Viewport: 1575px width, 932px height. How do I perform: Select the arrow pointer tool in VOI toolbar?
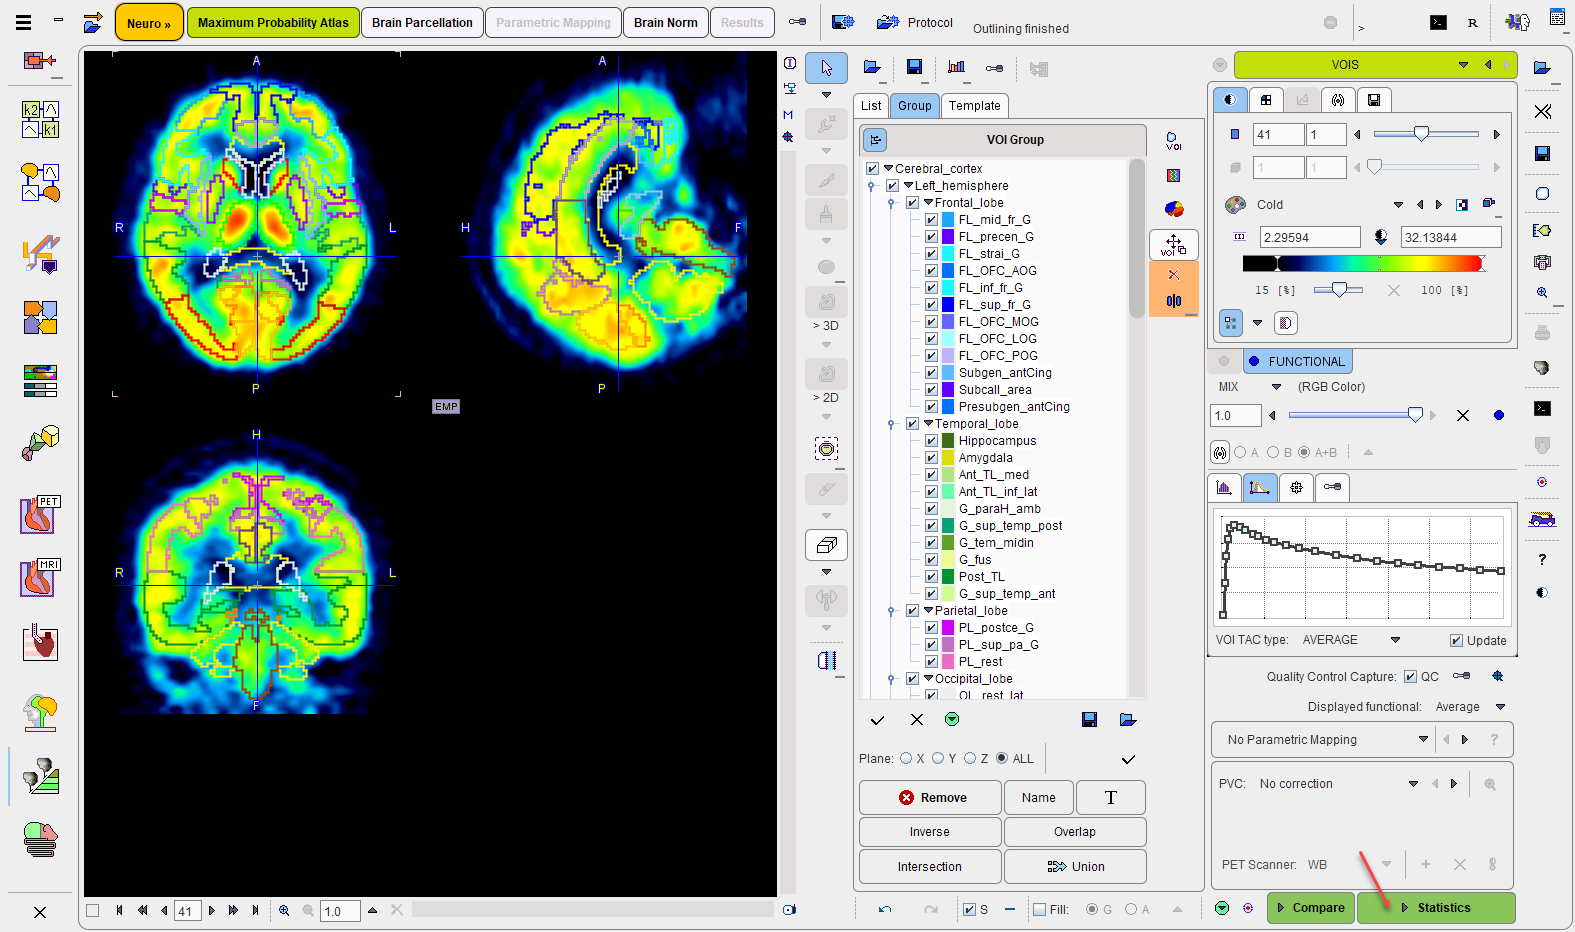click(826, 68)
